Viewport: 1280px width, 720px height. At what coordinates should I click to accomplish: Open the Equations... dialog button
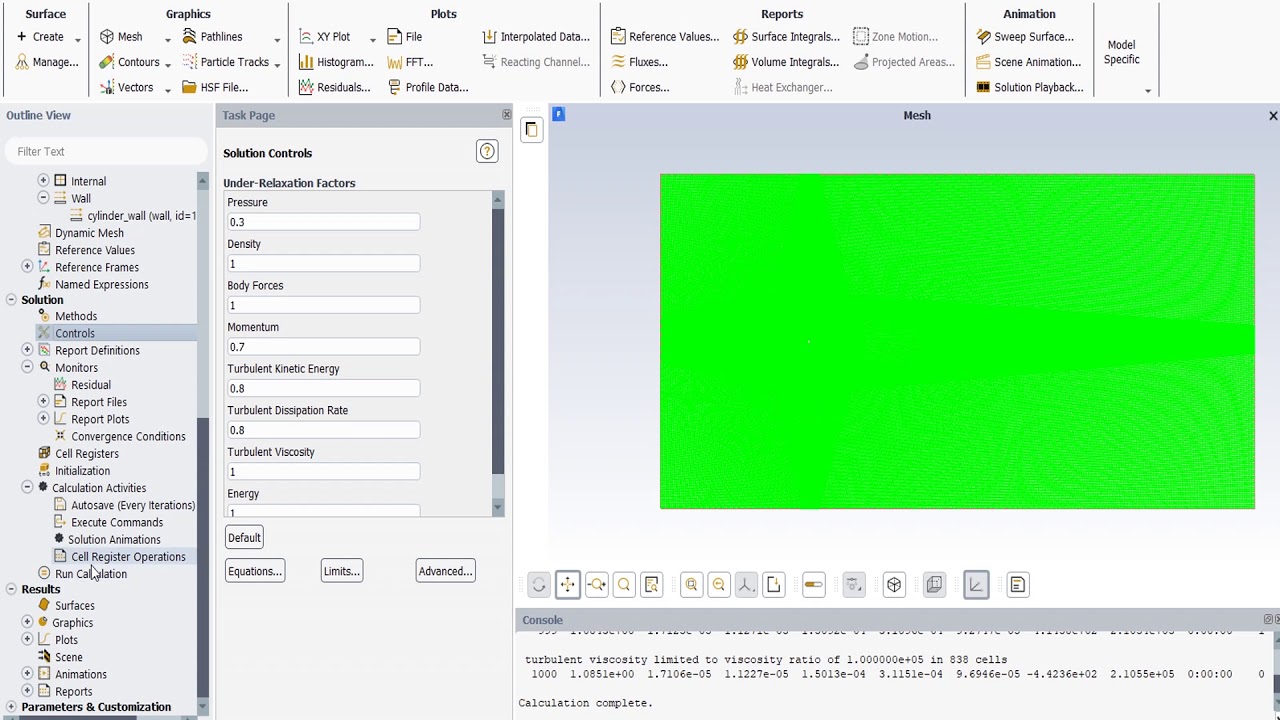coord(255,571)
